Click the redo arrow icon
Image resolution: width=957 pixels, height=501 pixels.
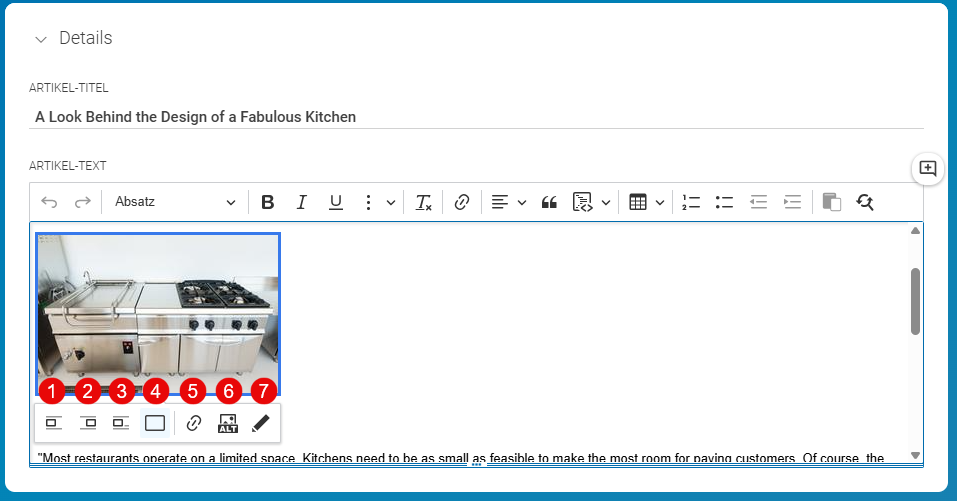(82, 202)
